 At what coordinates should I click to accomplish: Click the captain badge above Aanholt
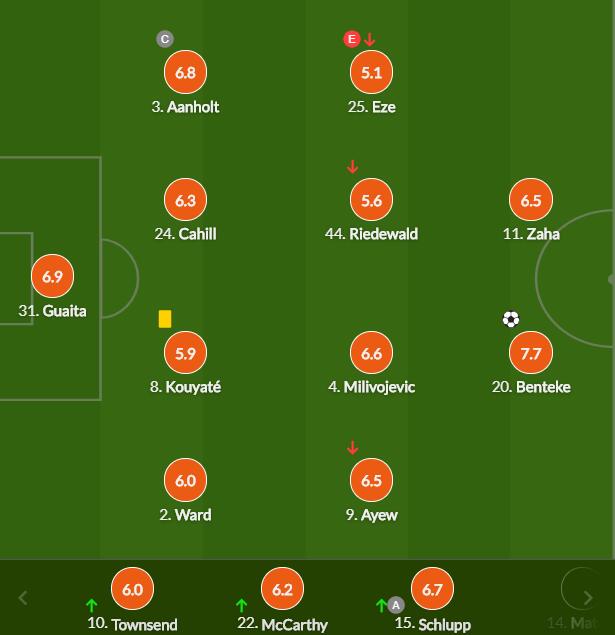pyautogui.click(x=165, y=39)
